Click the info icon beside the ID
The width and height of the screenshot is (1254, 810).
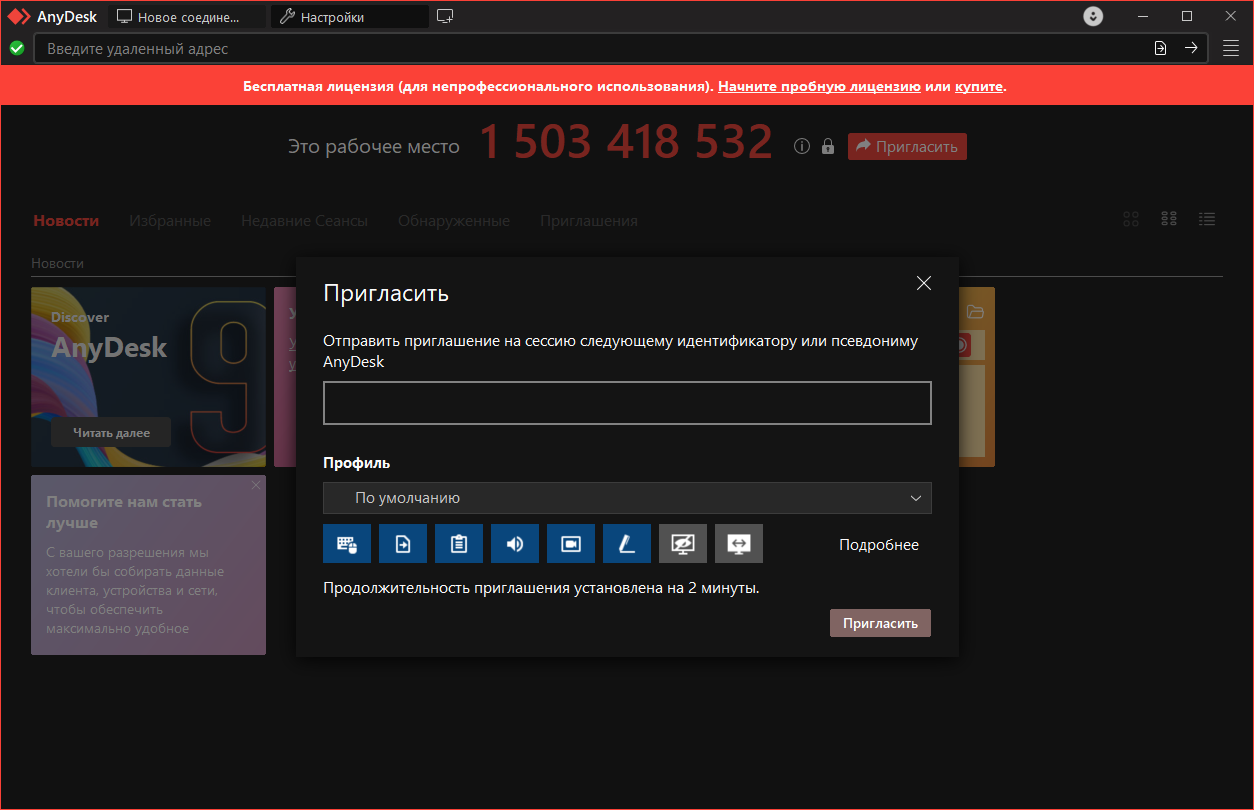tap(801, 147)
